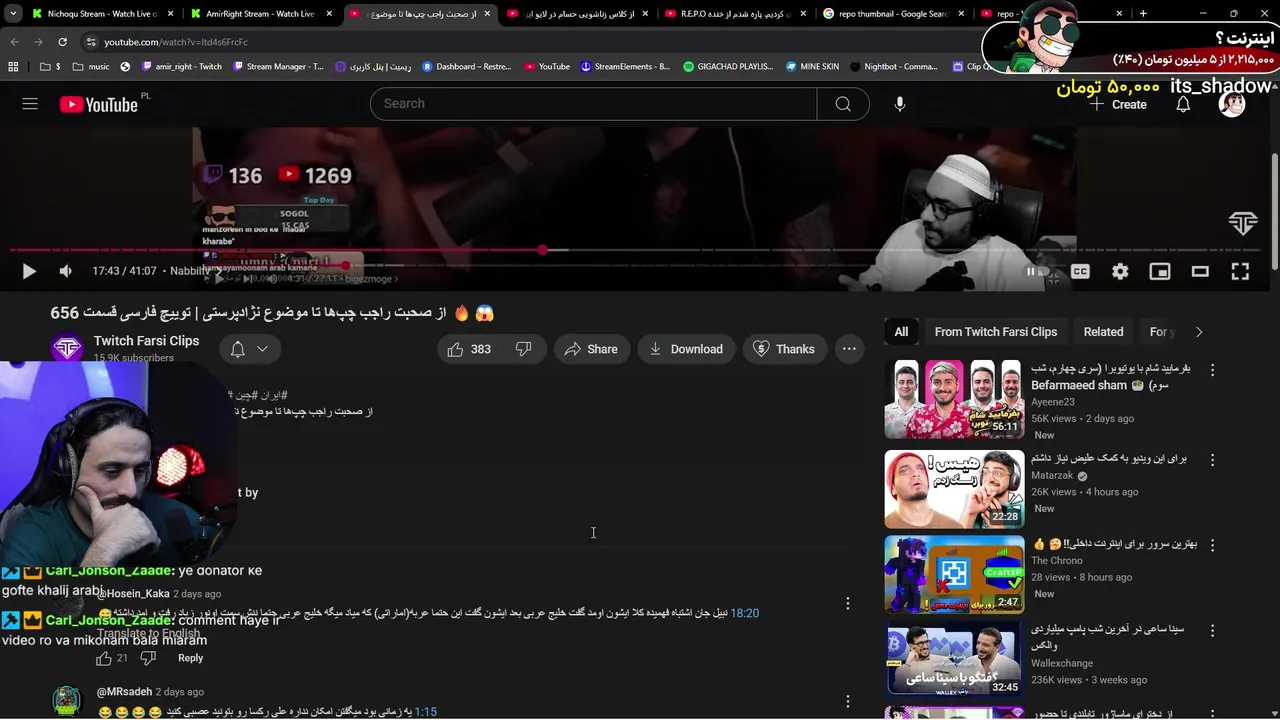Open MRsadeh commenter avatar
The image size is (1280, 720).
point(67,701)
